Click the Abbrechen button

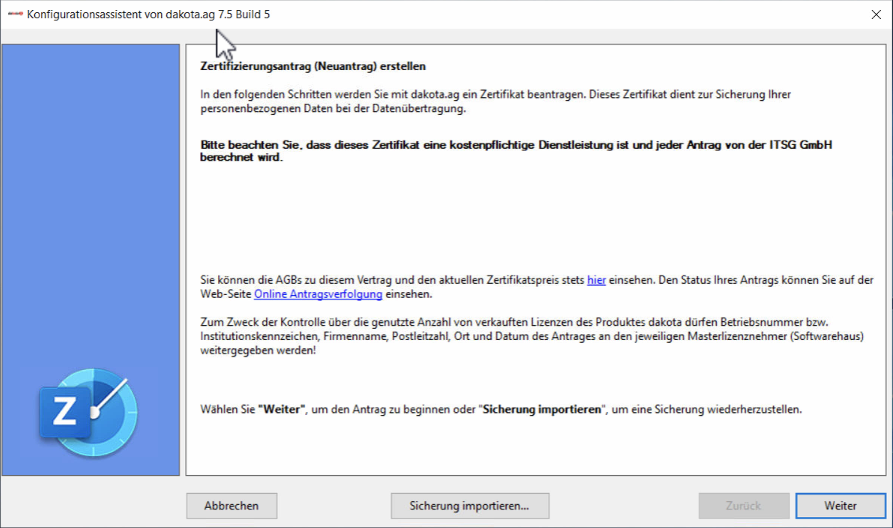coord(231,506)
